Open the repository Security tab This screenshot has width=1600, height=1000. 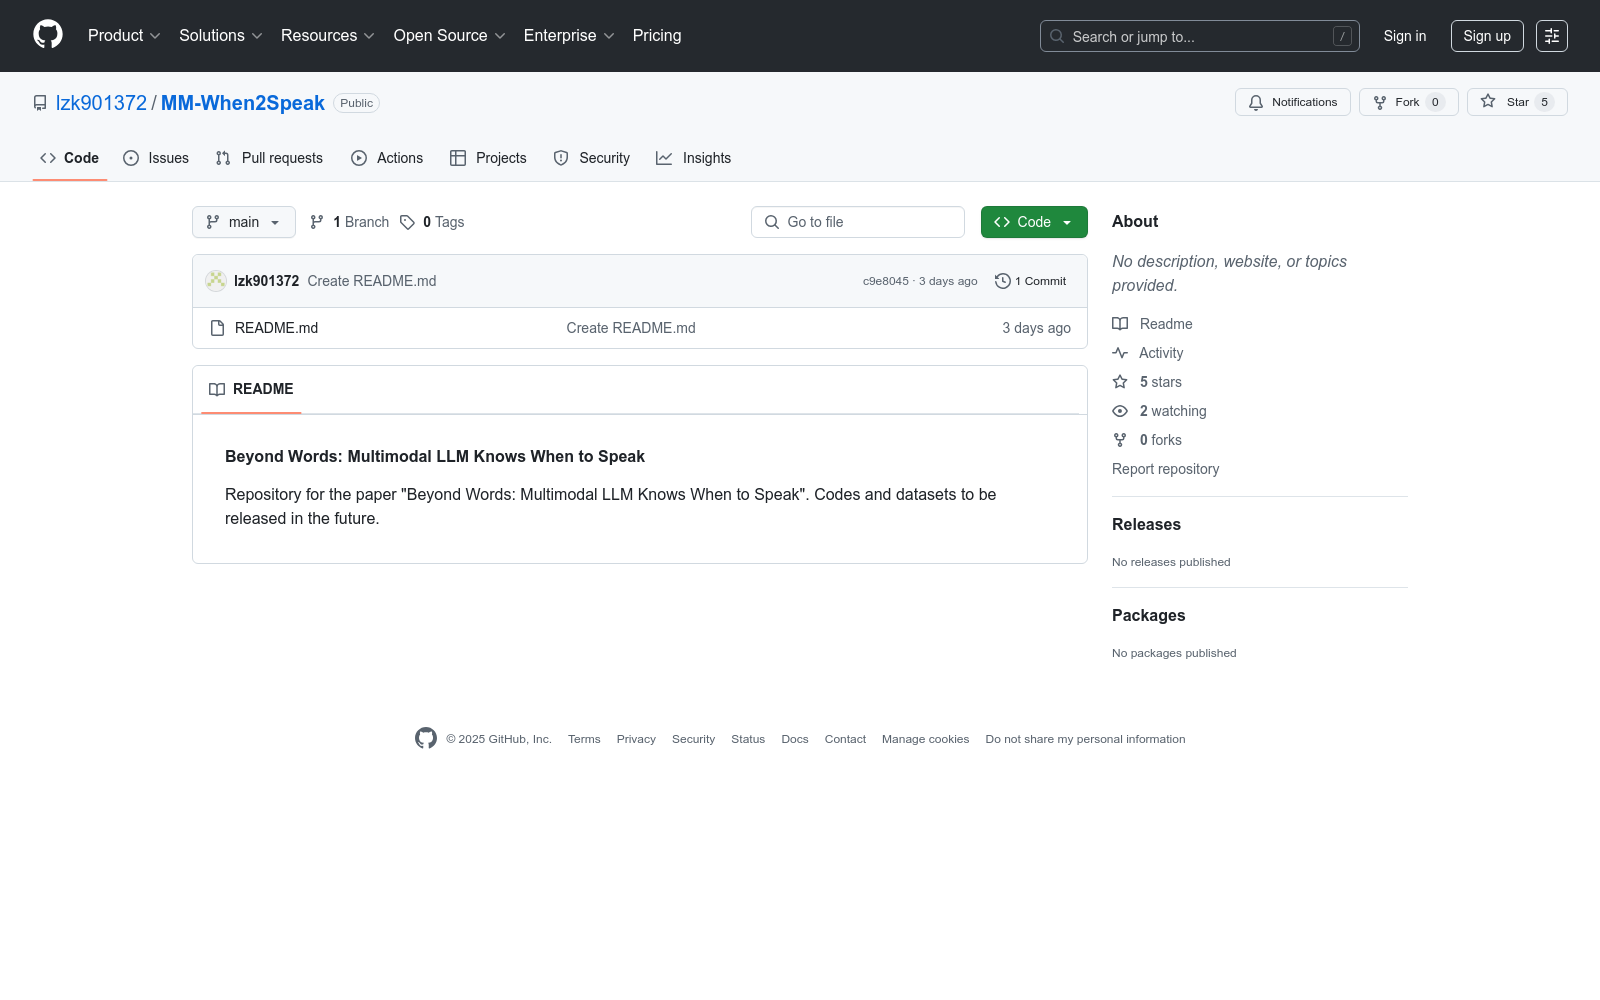coord(592,158)
